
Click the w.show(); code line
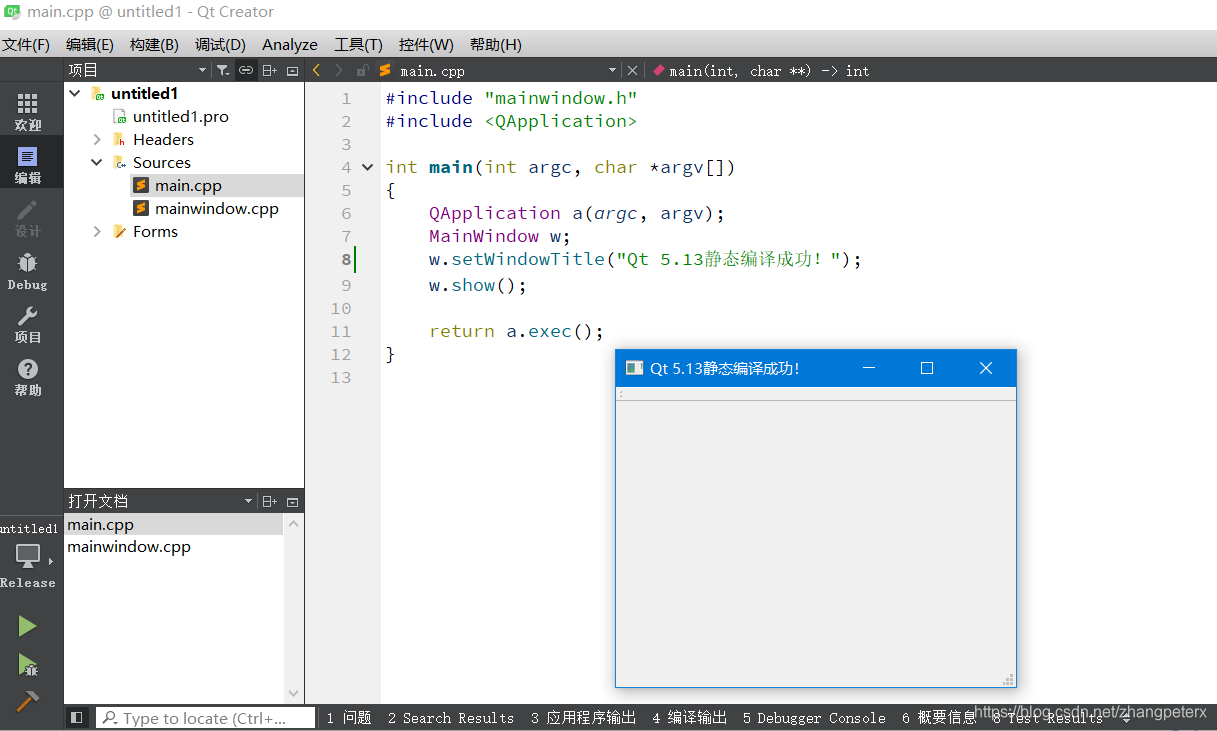(477, 285)
